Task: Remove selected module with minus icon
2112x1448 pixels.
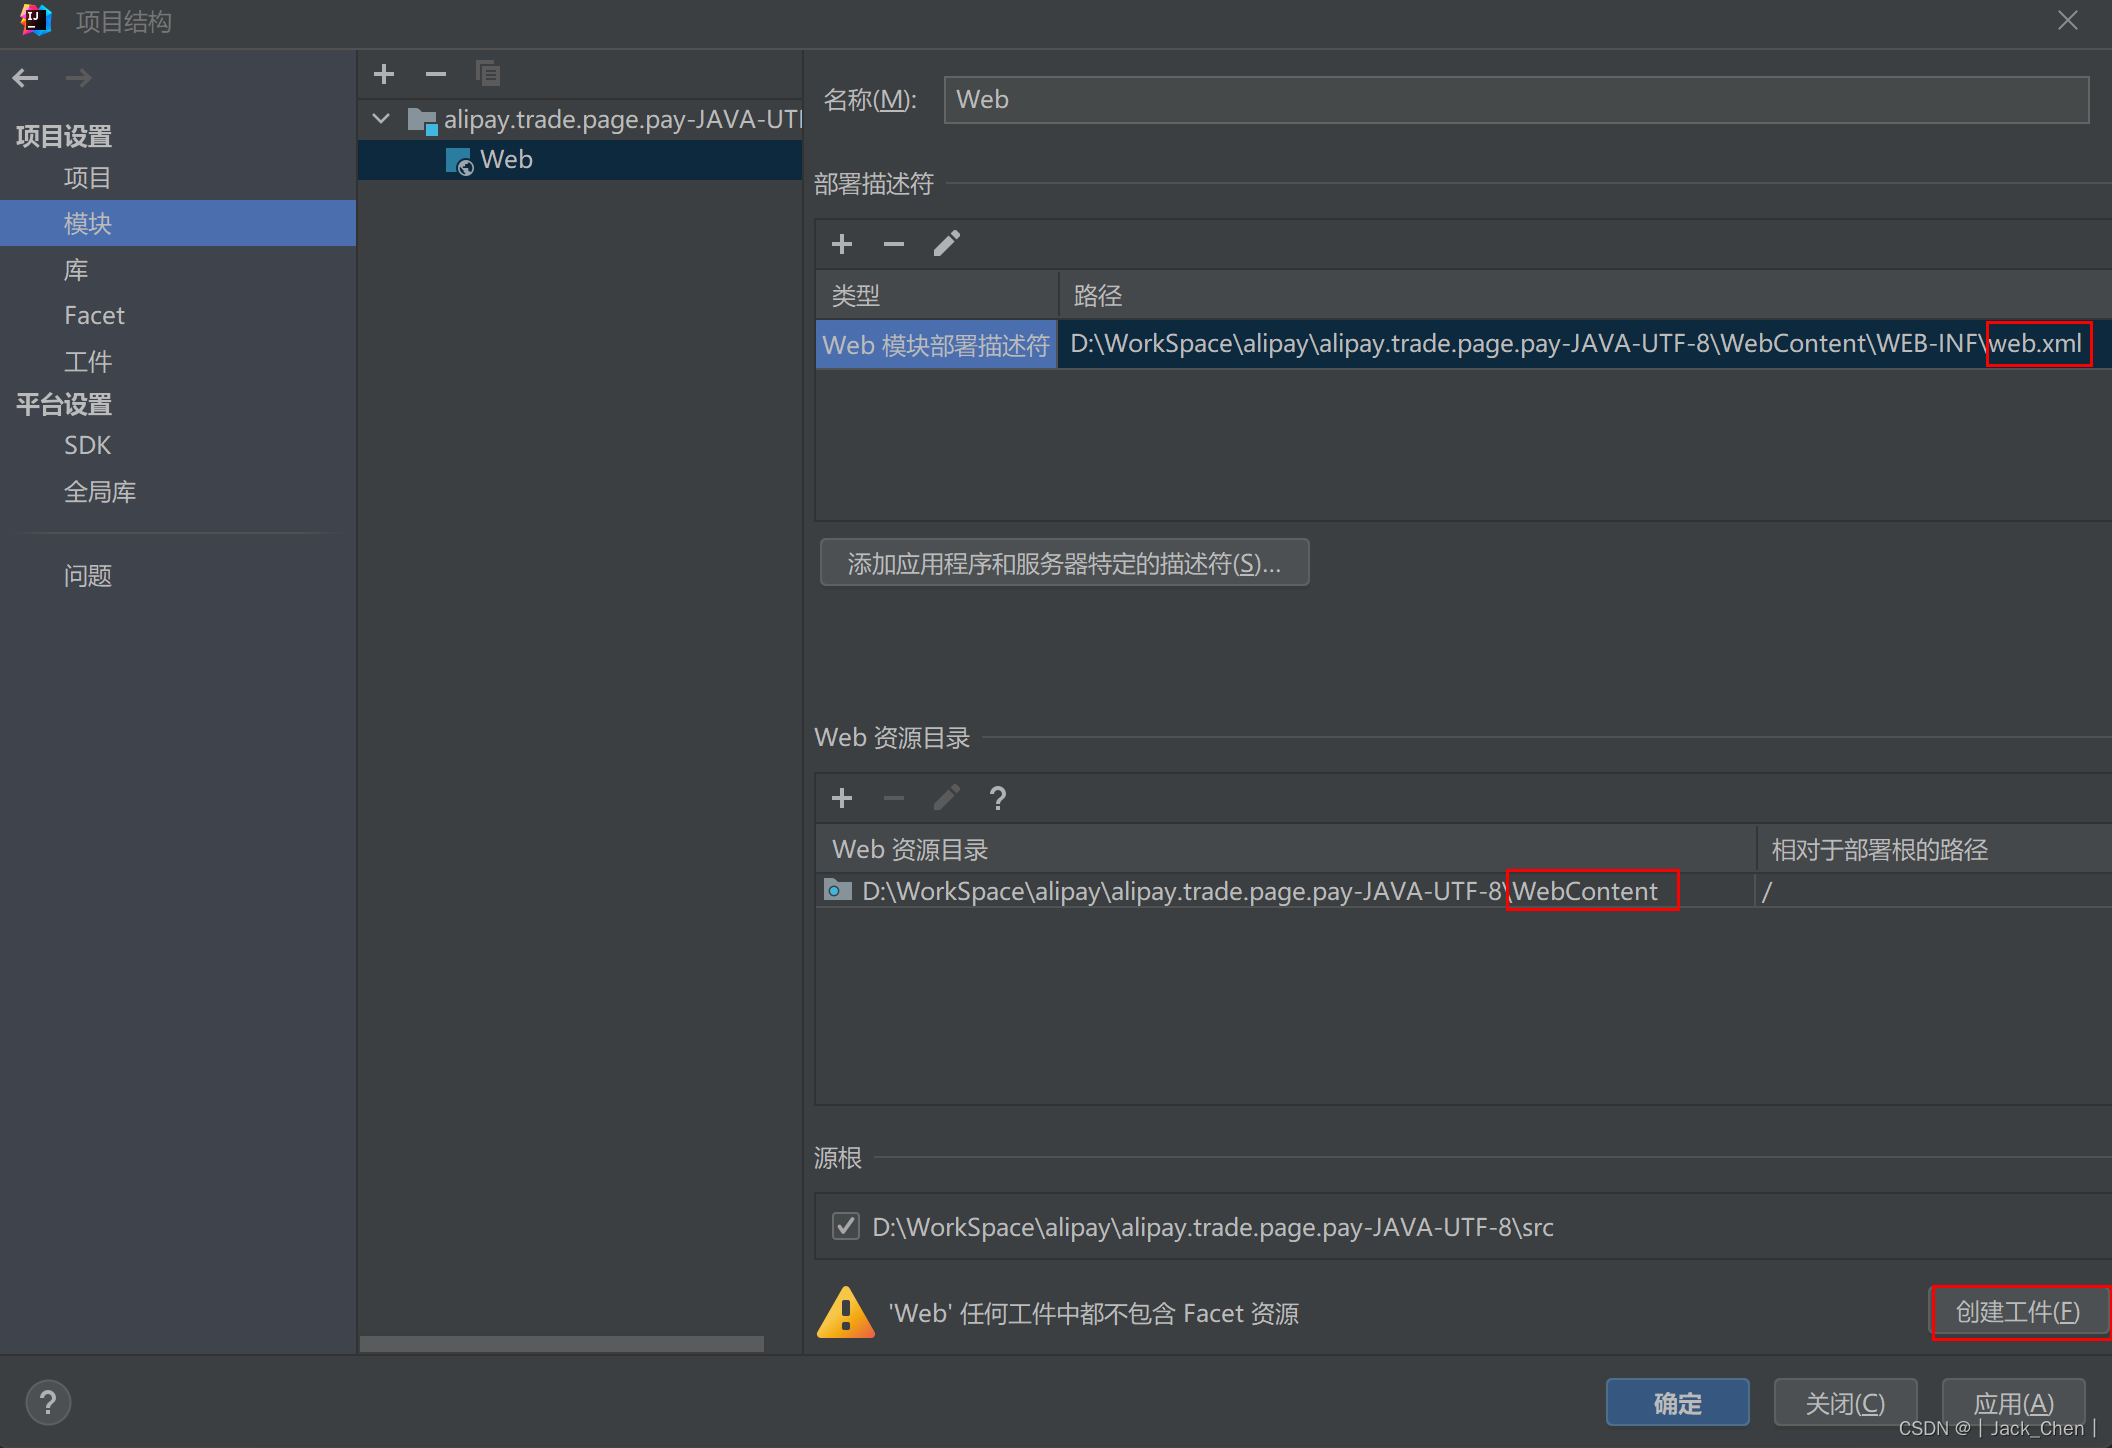Action: coord(436,74)
